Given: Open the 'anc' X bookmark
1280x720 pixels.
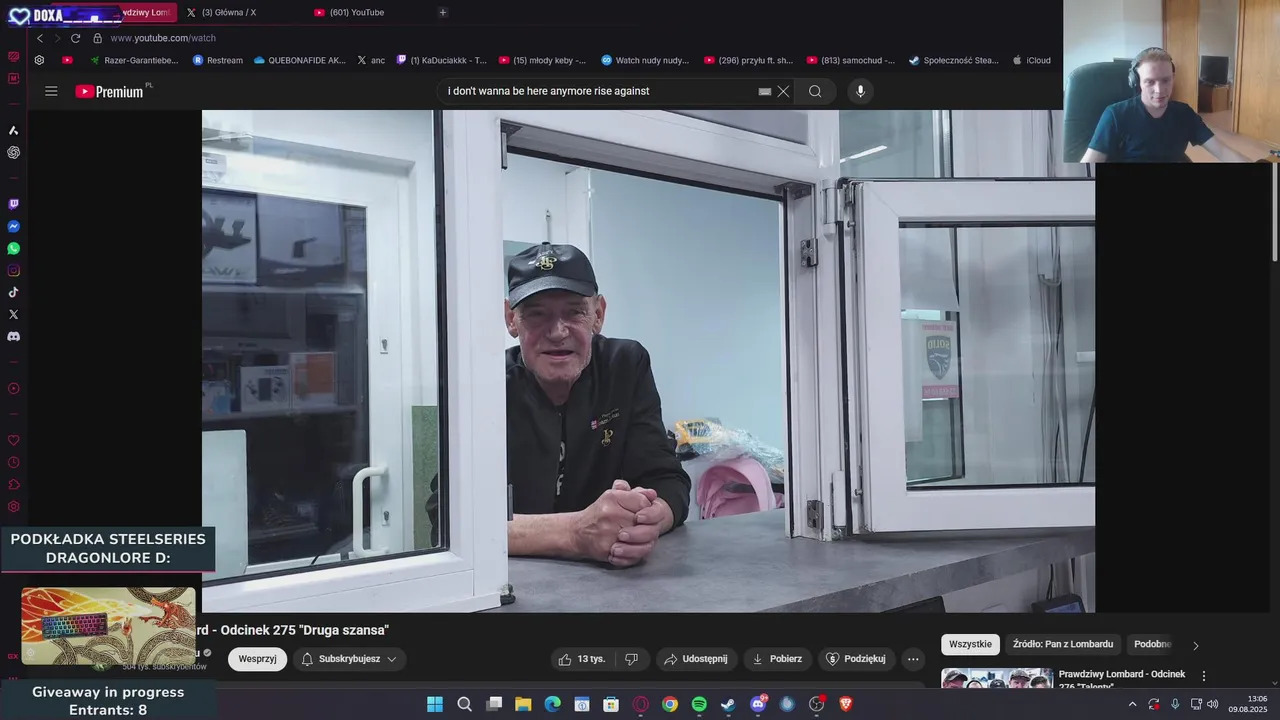Looking at the screenshot, I should click(370, 60).
